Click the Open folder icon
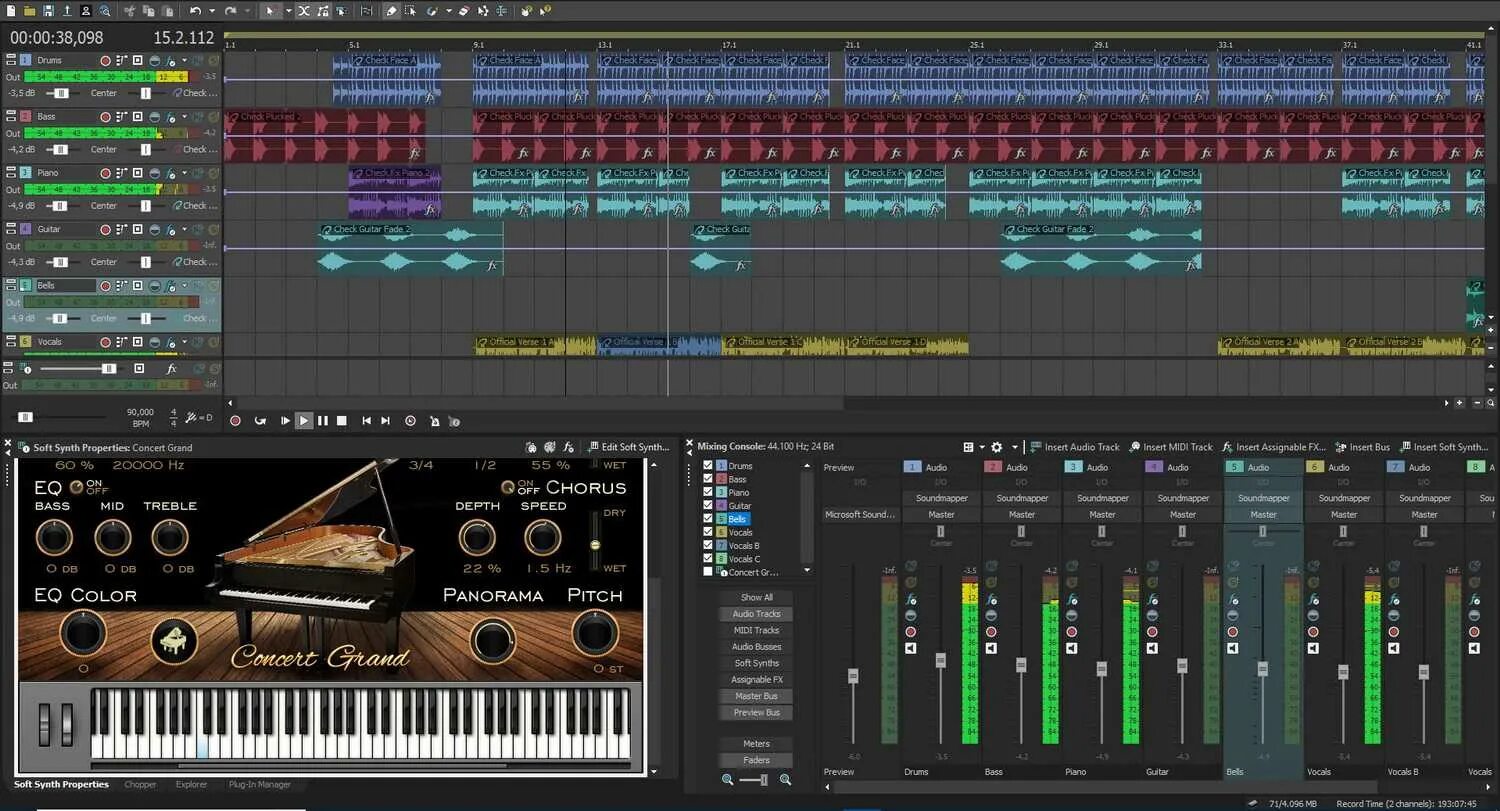The image size is (1500, 811). click(29, 11)
